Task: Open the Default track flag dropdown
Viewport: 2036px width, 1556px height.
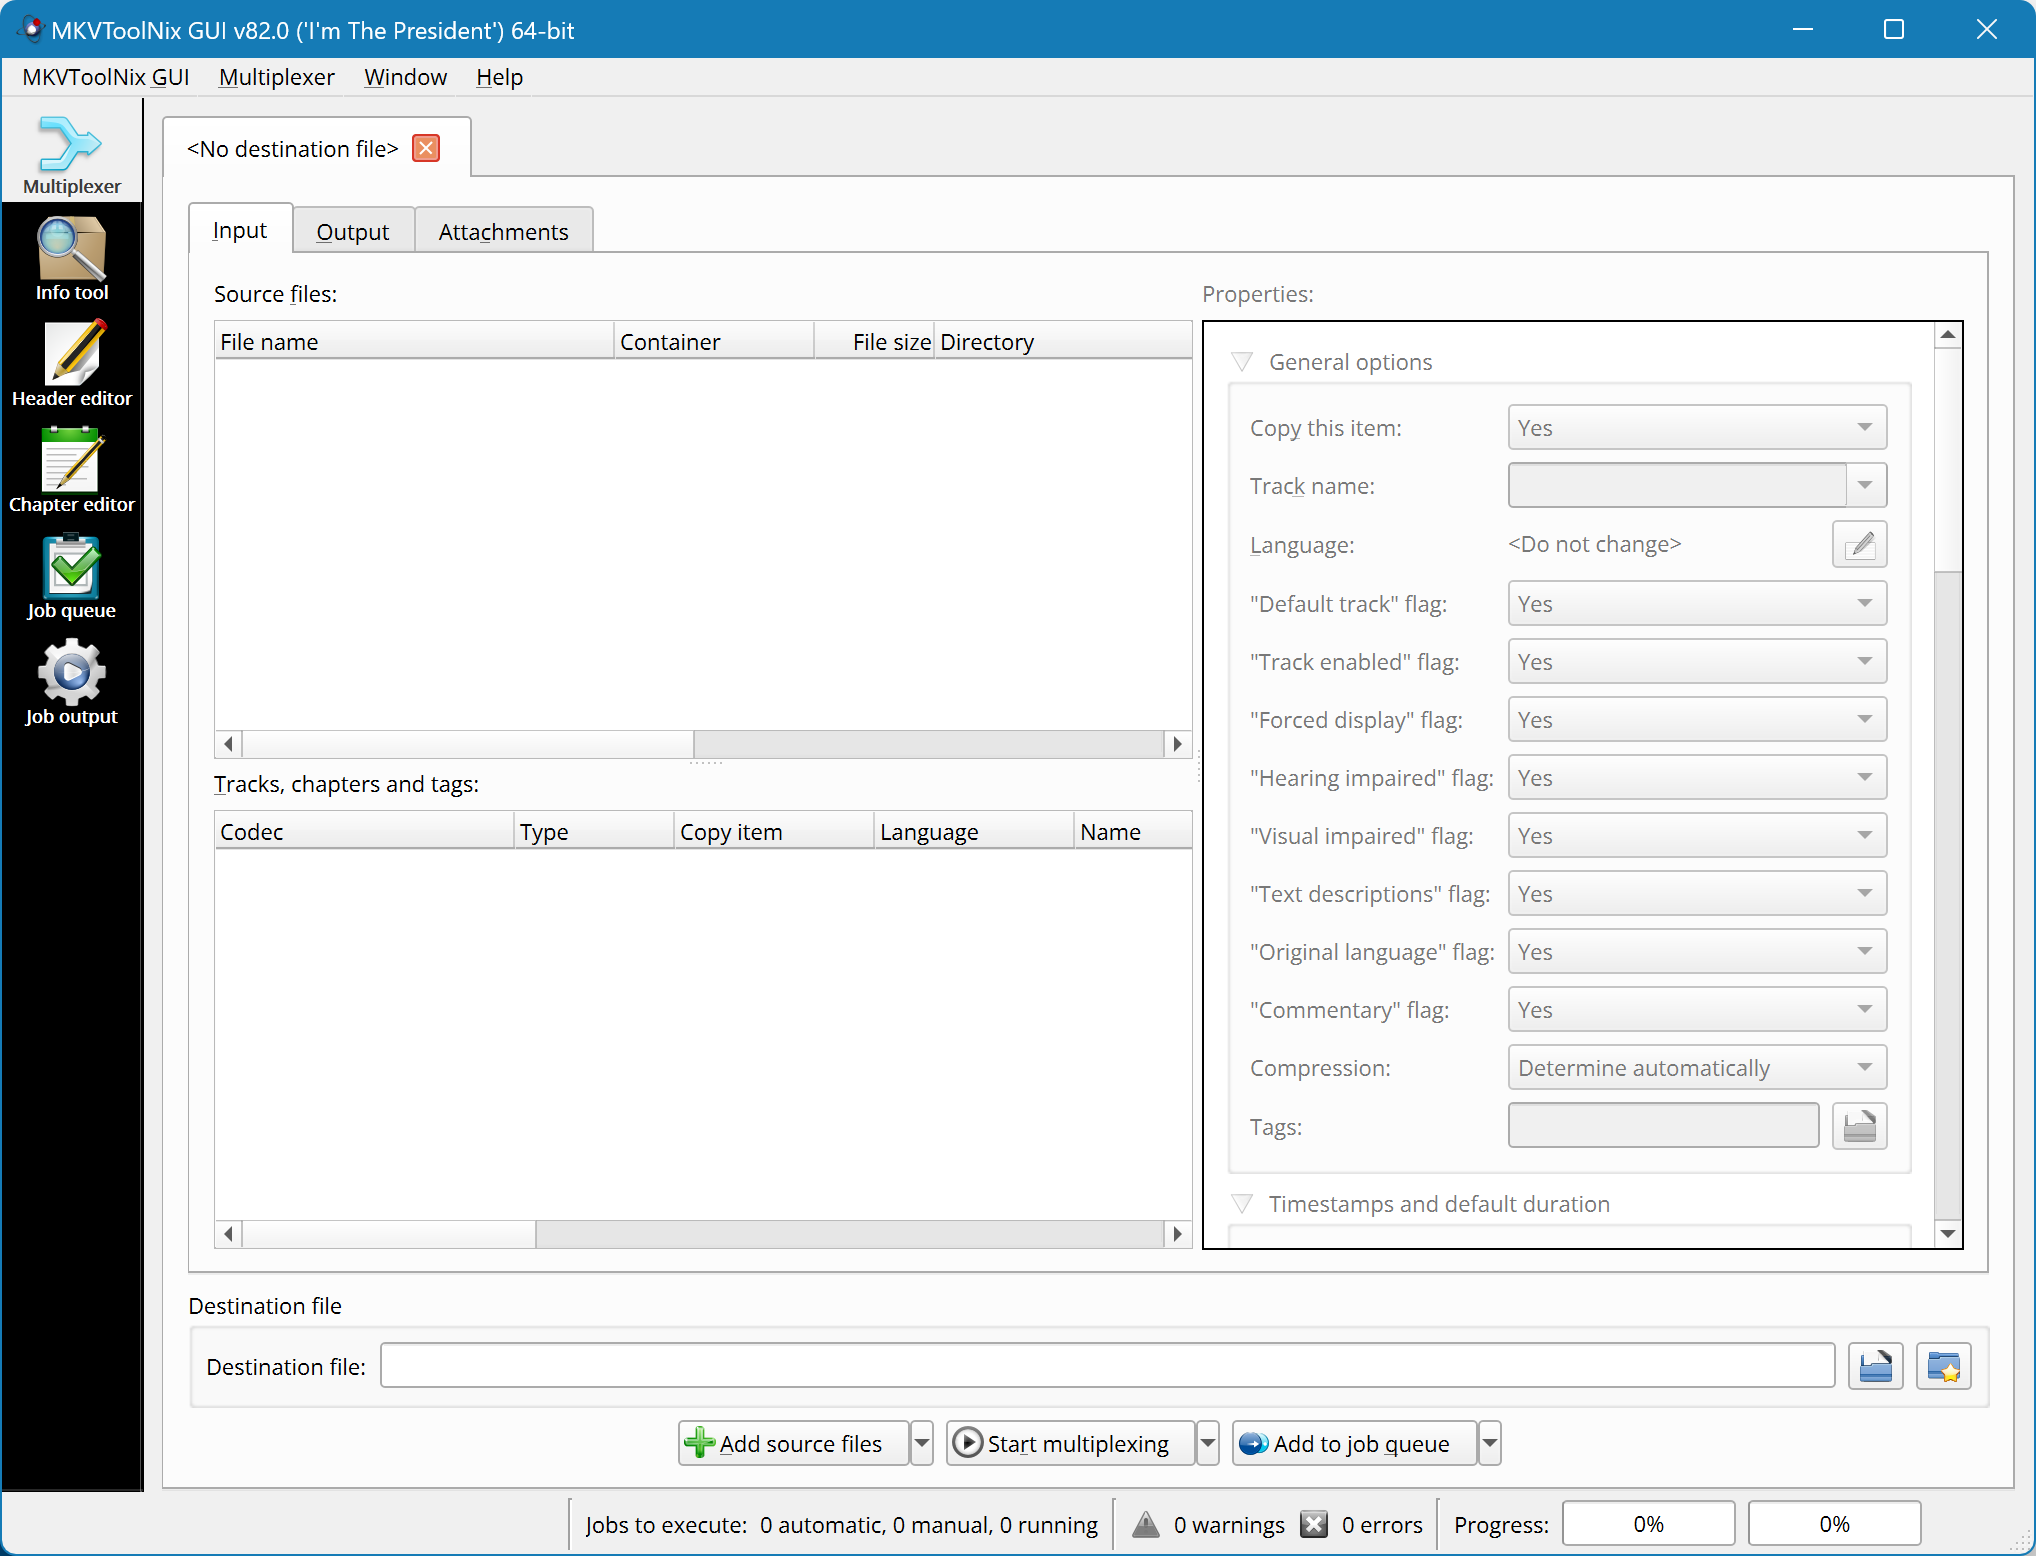Action: pos(1693,601)
